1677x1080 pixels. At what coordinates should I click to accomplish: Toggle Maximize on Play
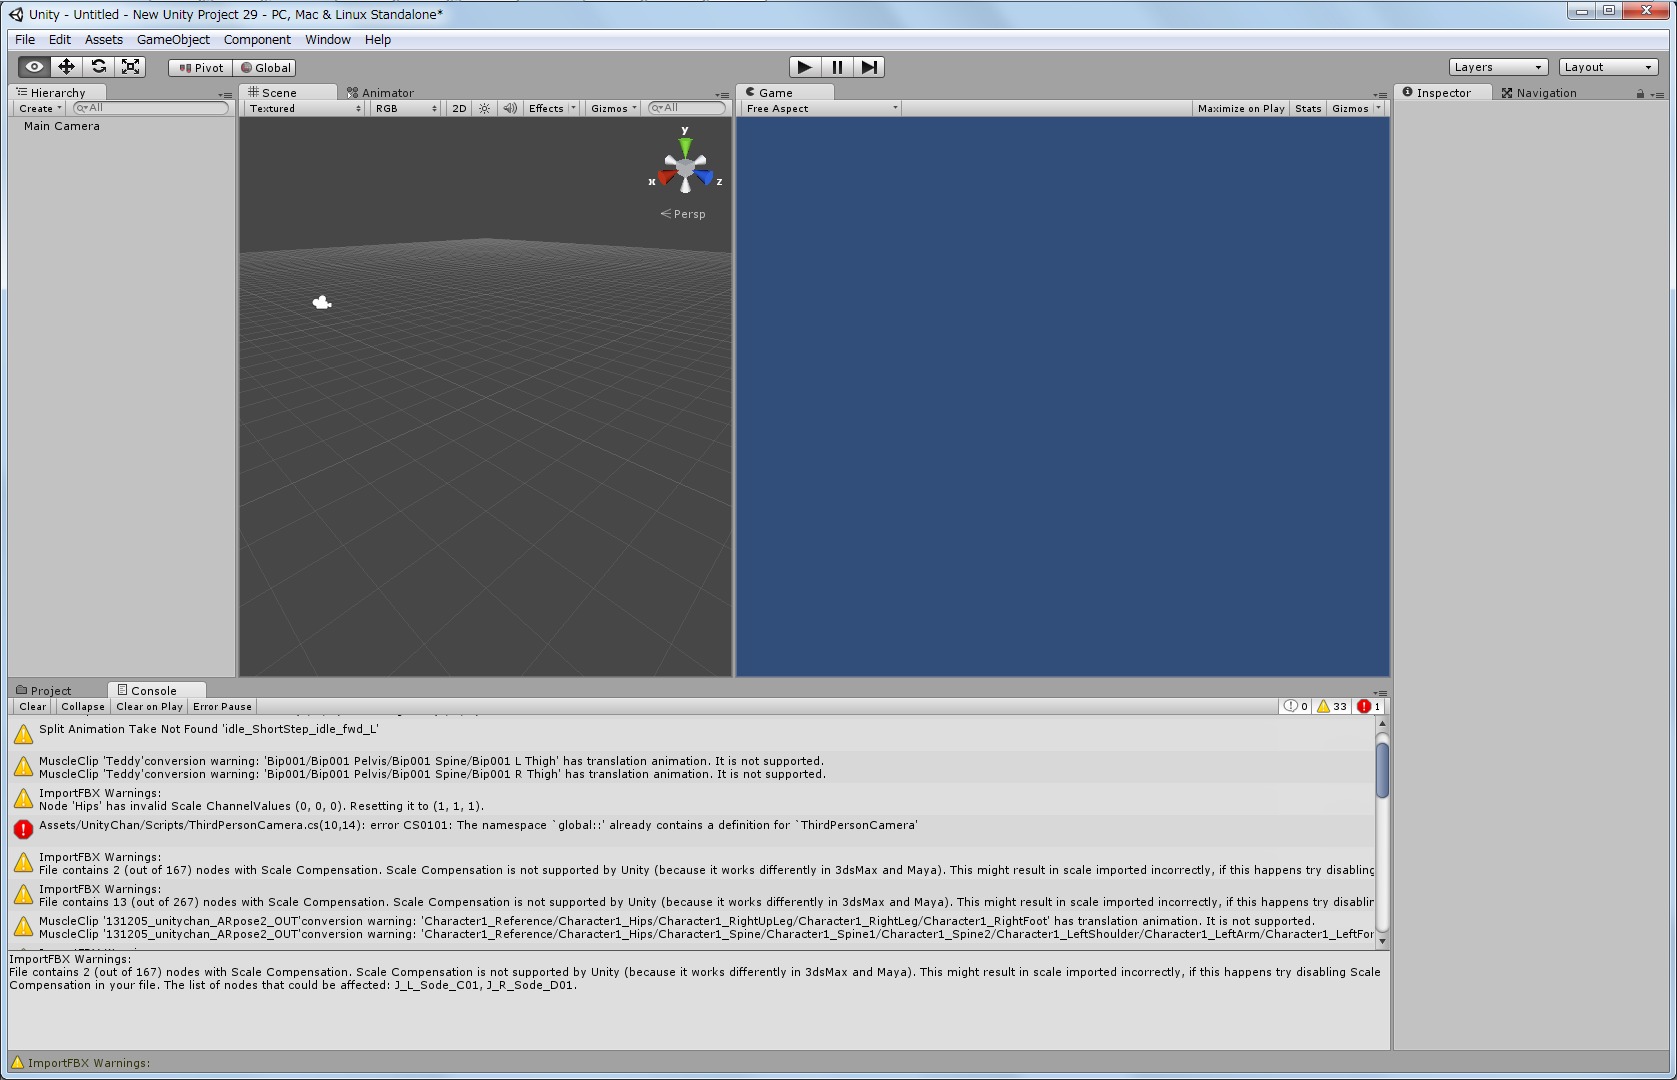tap(1240, 108)
